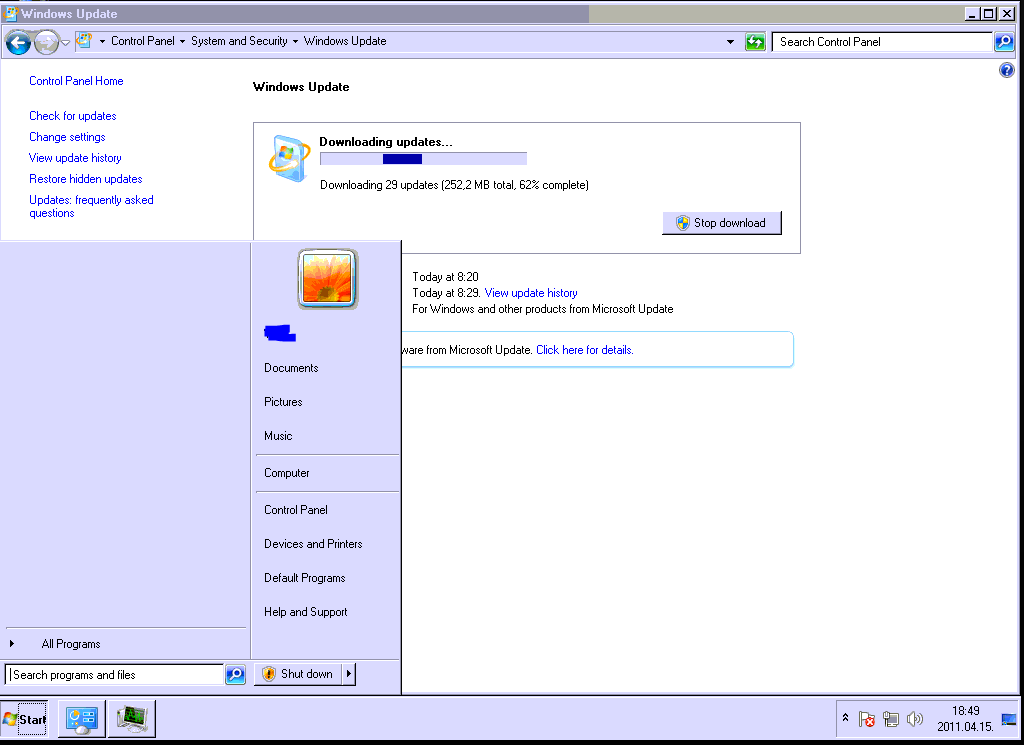Go back with the blue Back arrow
Screen dimensions: 1024x745
[x=18, y=43]
